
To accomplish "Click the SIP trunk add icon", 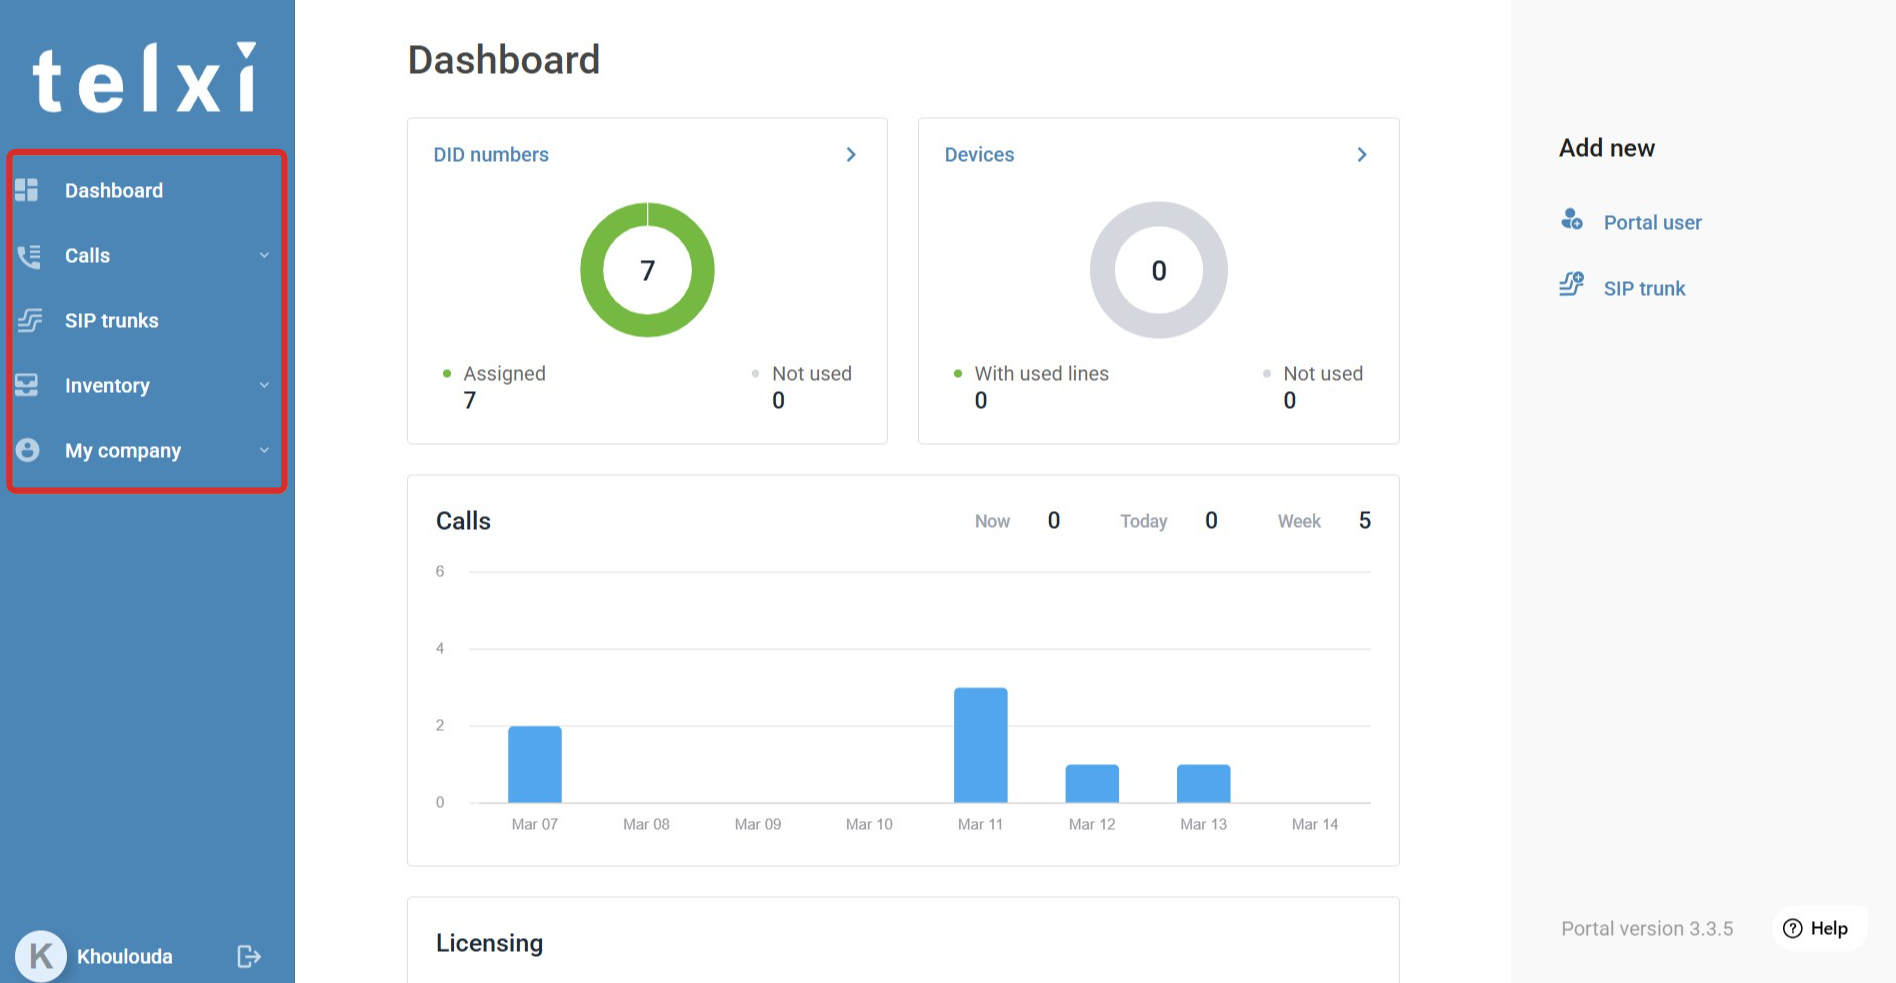I will coord(1572,284).
